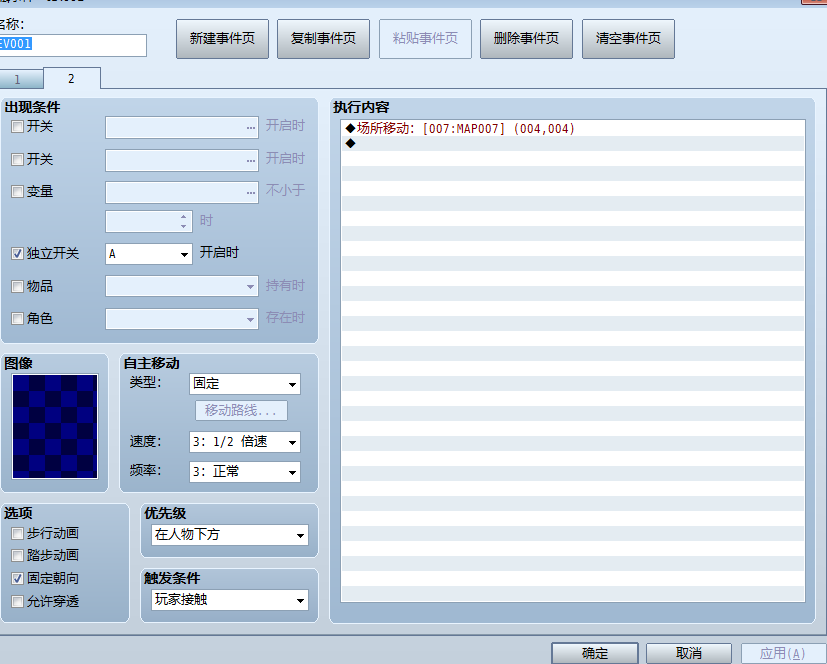Image resolution: width=827 pixels, height=664 pixels.
Task: Open the 触发条件 trigger dropdown
Action: (229, 601)
